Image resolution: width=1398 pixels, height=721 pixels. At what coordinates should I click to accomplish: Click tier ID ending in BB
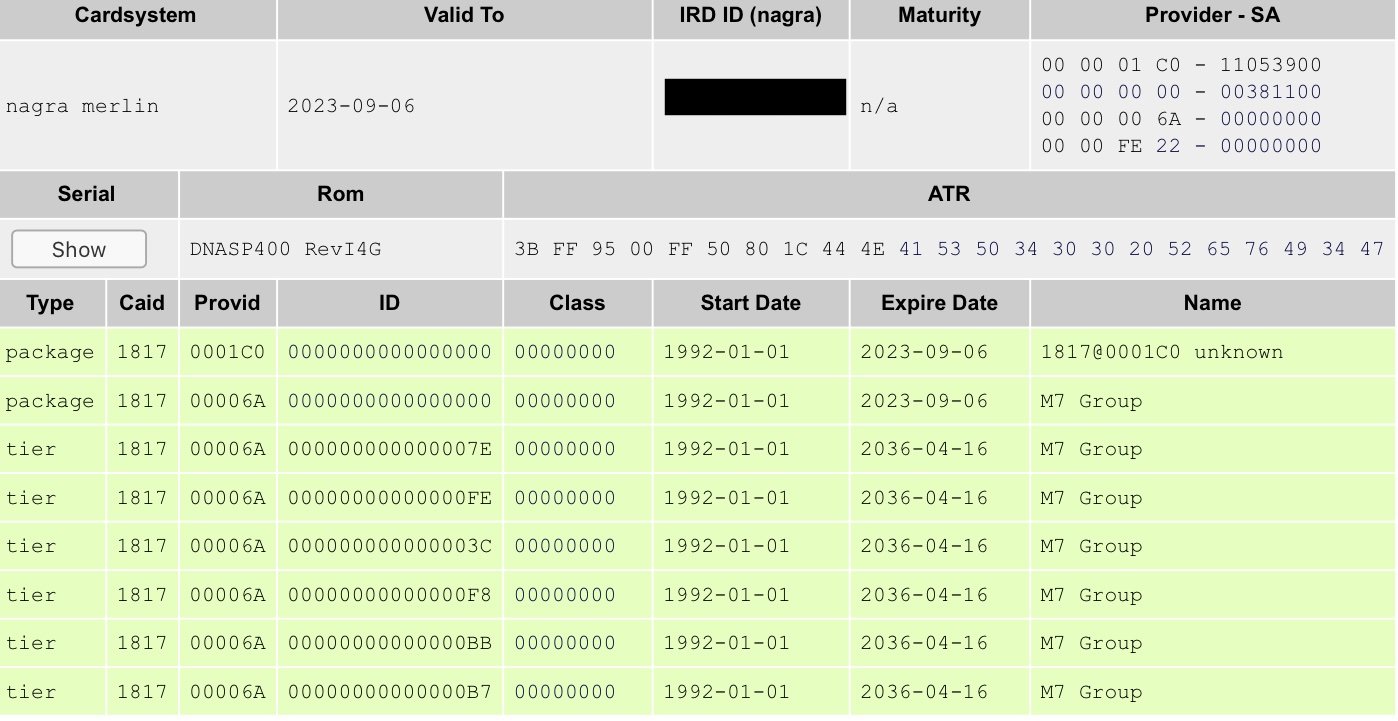tap(390, 643)
